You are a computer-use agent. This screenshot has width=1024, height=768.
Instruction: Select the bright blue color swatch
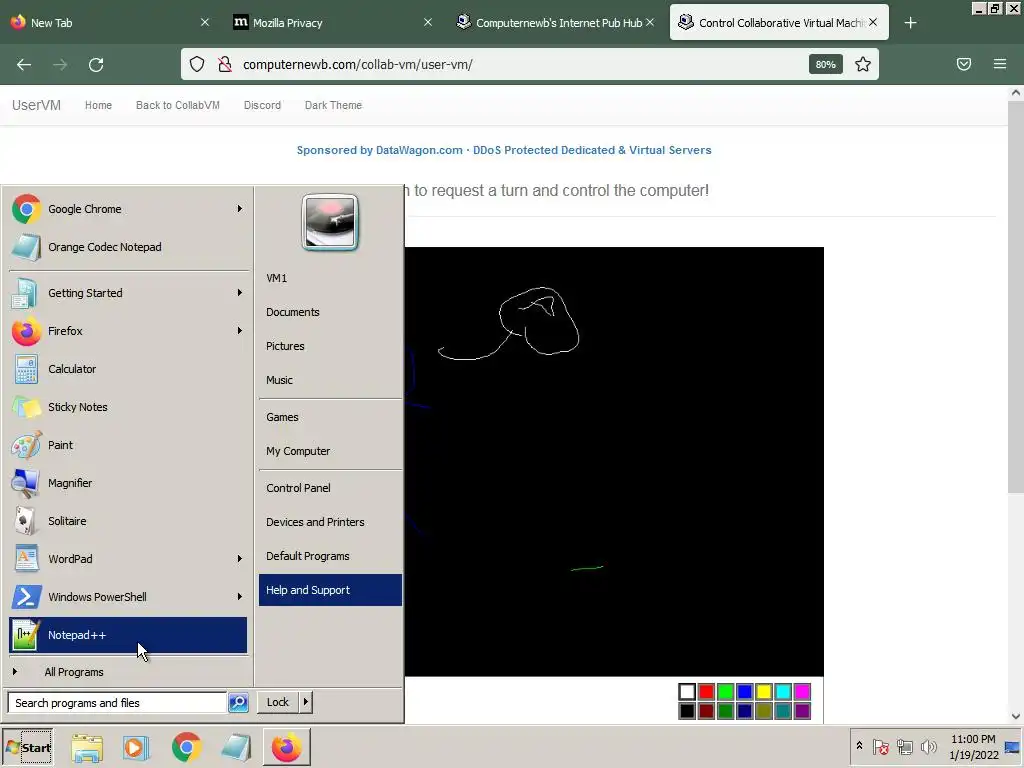pyautogui.click(x=744, y=692)
